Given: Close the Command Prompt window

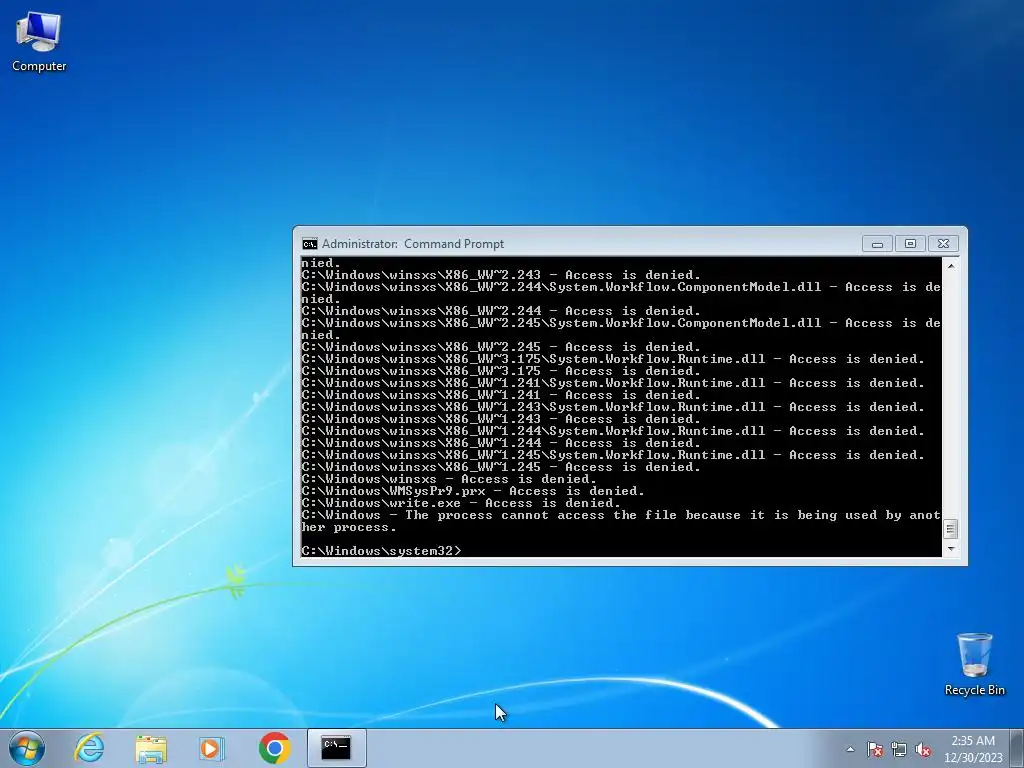Looking at the screenshot, I should point(943,244).
